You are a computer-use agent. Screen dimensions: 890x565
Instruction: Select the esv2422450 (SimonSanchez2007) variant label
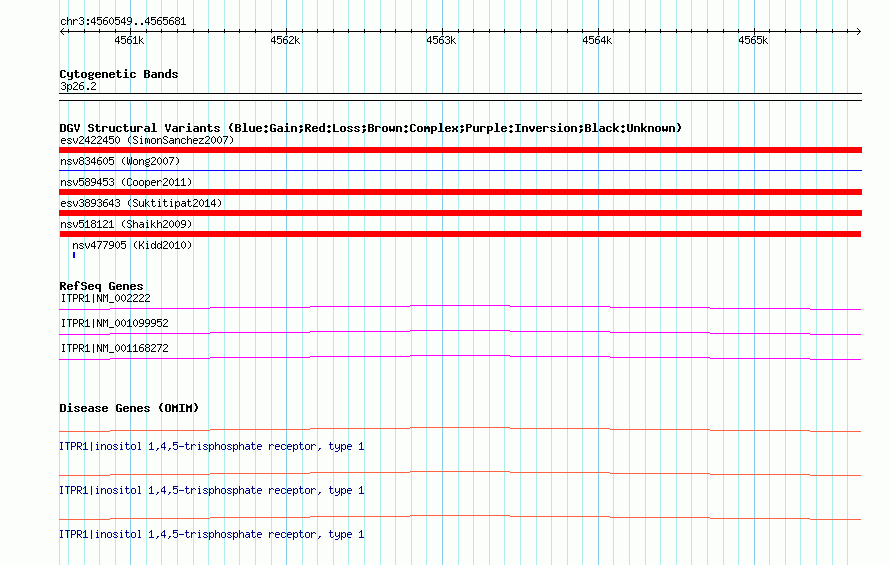click(x=147, y=140)
